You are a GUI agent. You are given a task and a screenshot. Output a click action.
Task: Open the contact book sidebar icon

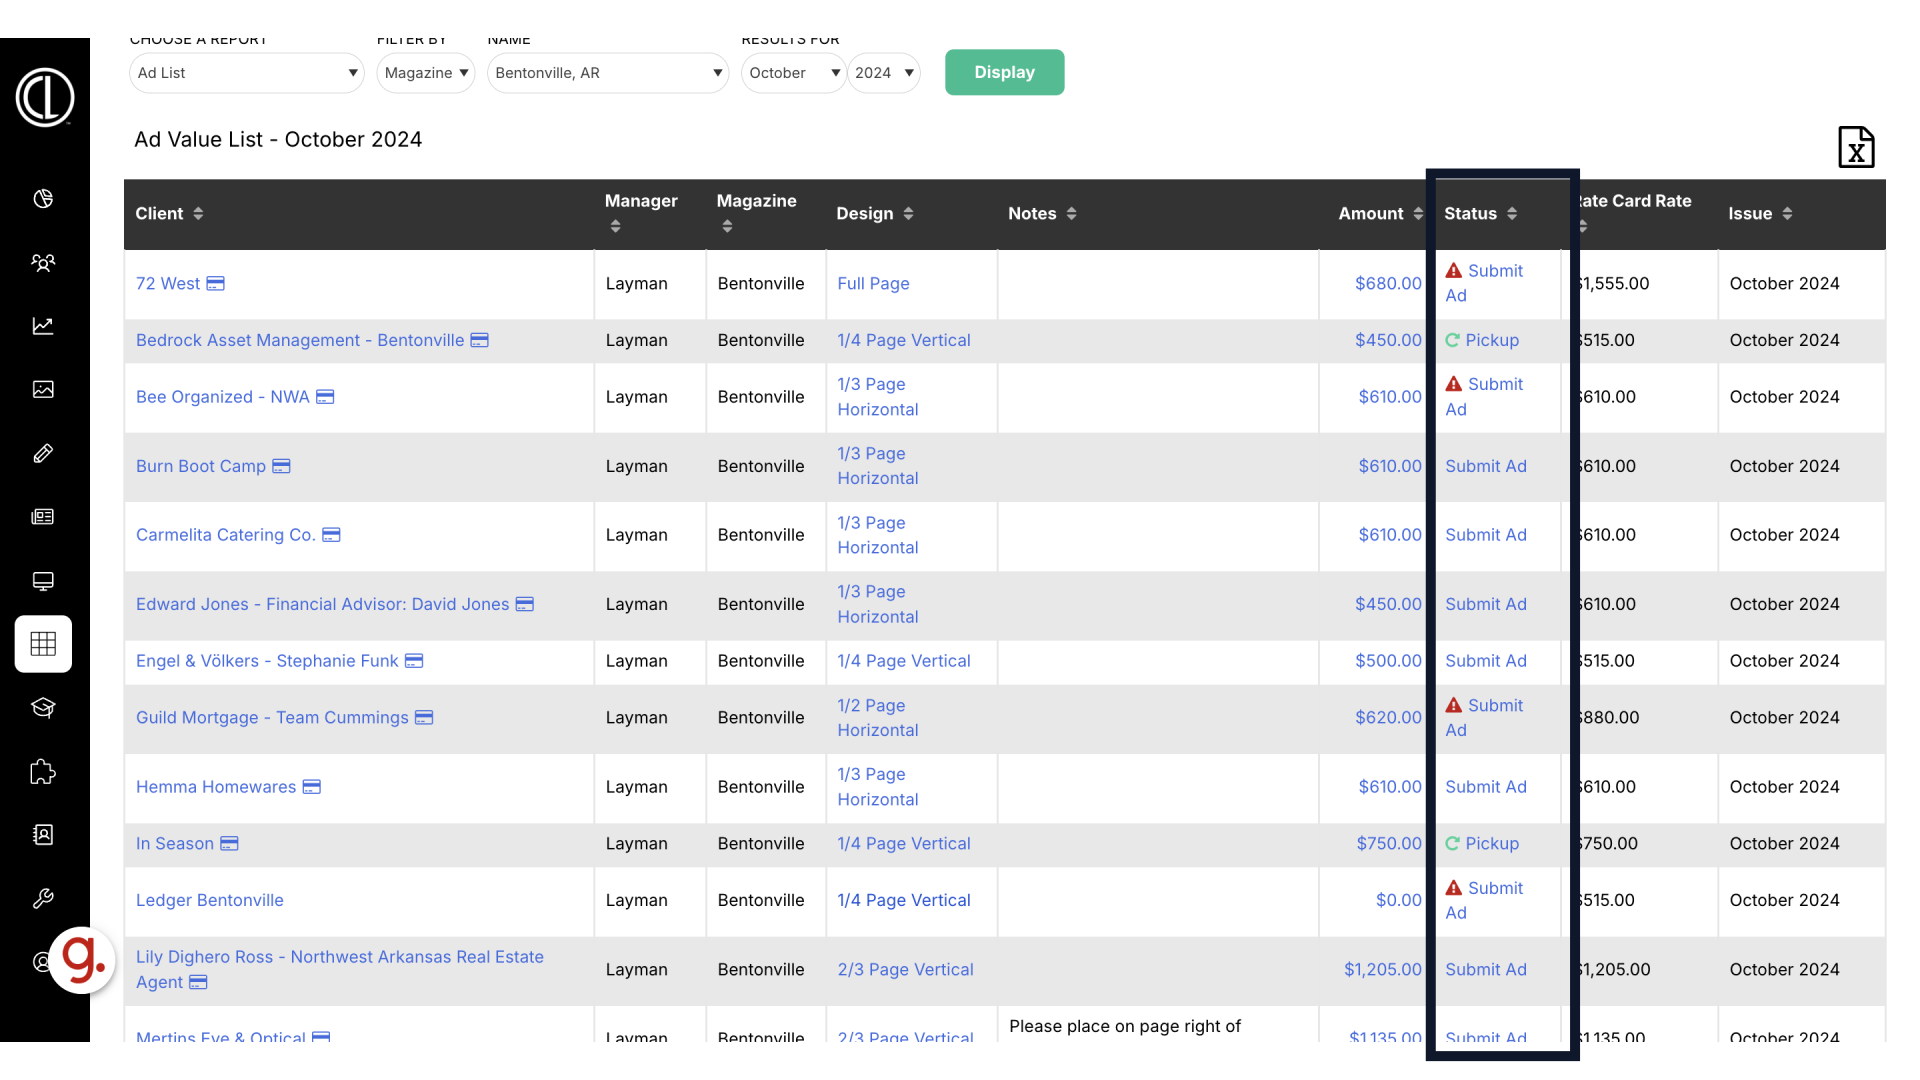click(43, 835)
